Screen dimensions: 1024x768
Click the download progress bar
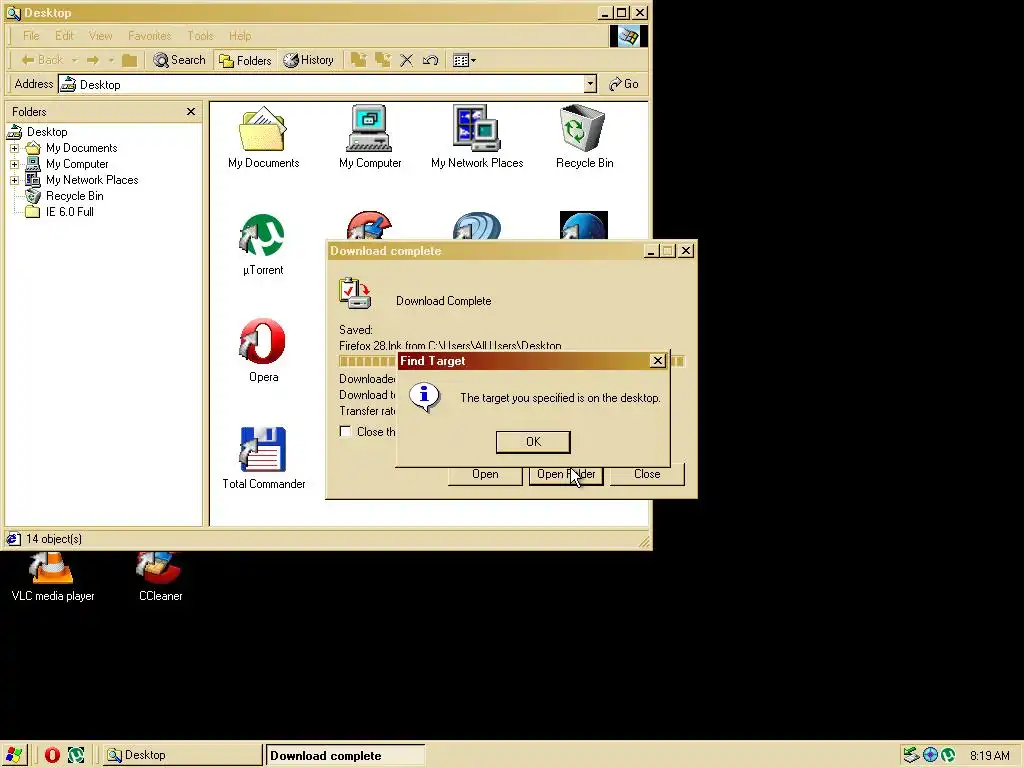367,361
